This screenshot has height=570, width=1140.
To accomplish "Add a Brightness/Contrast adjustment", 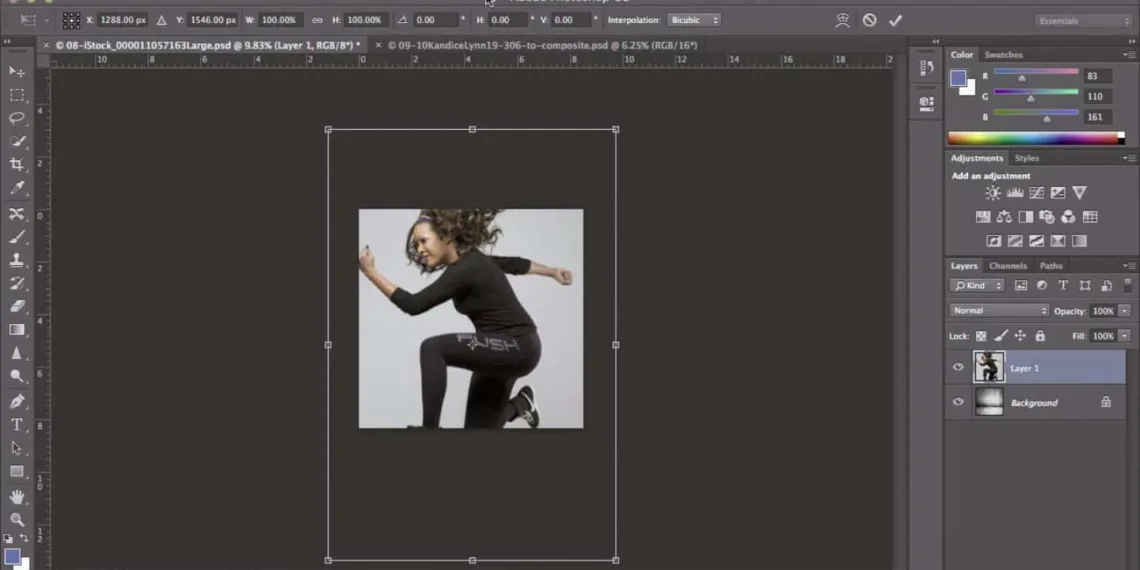I will [992, 193].
